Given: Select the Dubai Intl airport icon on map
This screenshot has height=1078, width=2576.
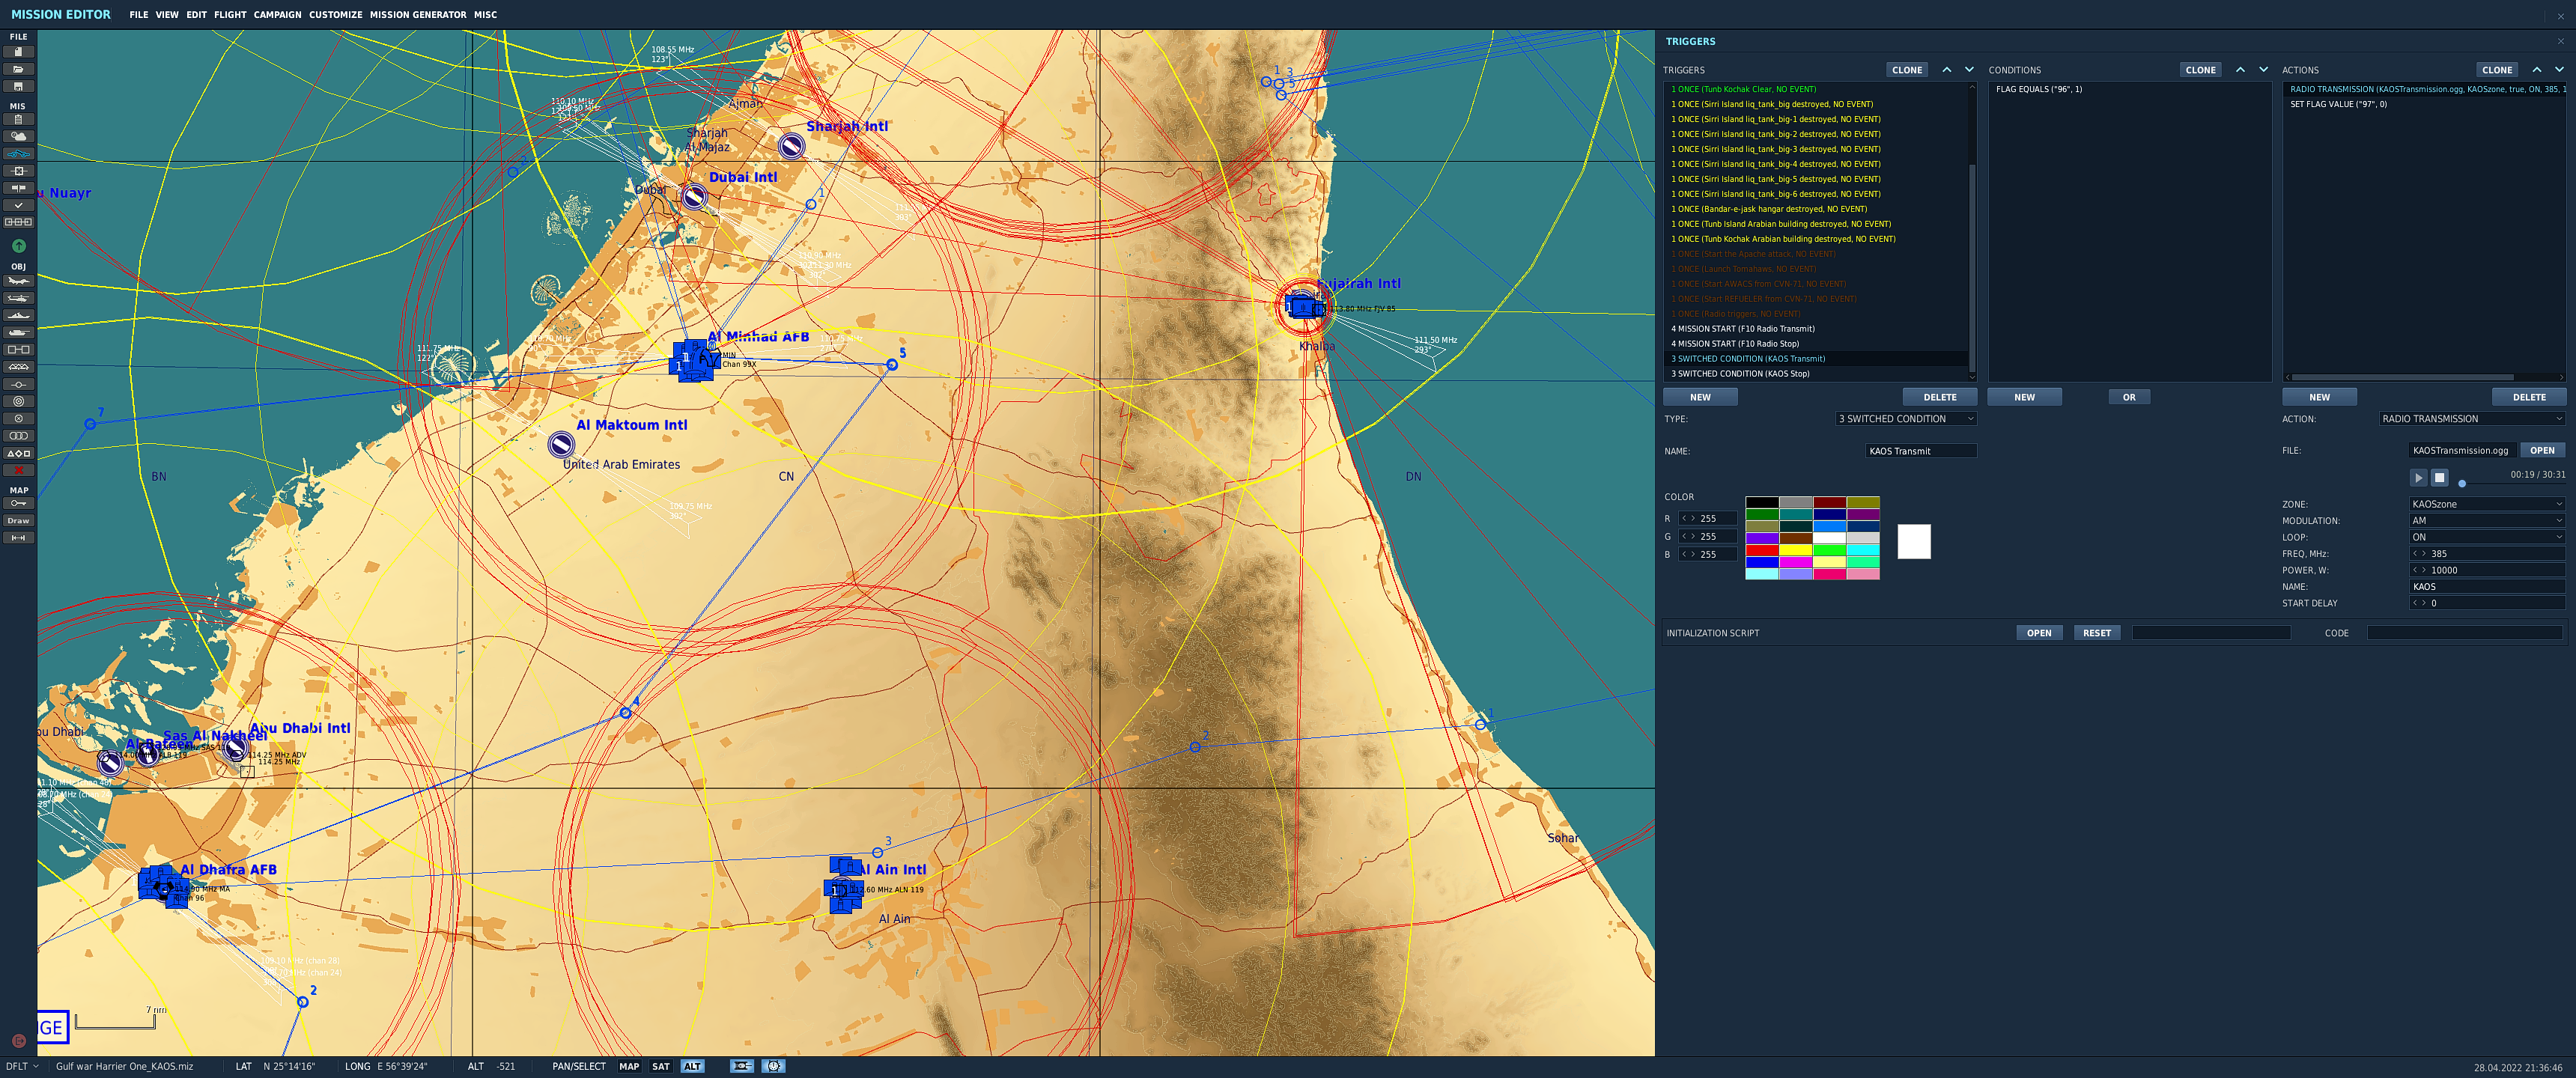Looking at the screenshot, I should click(x=694, y=196).
